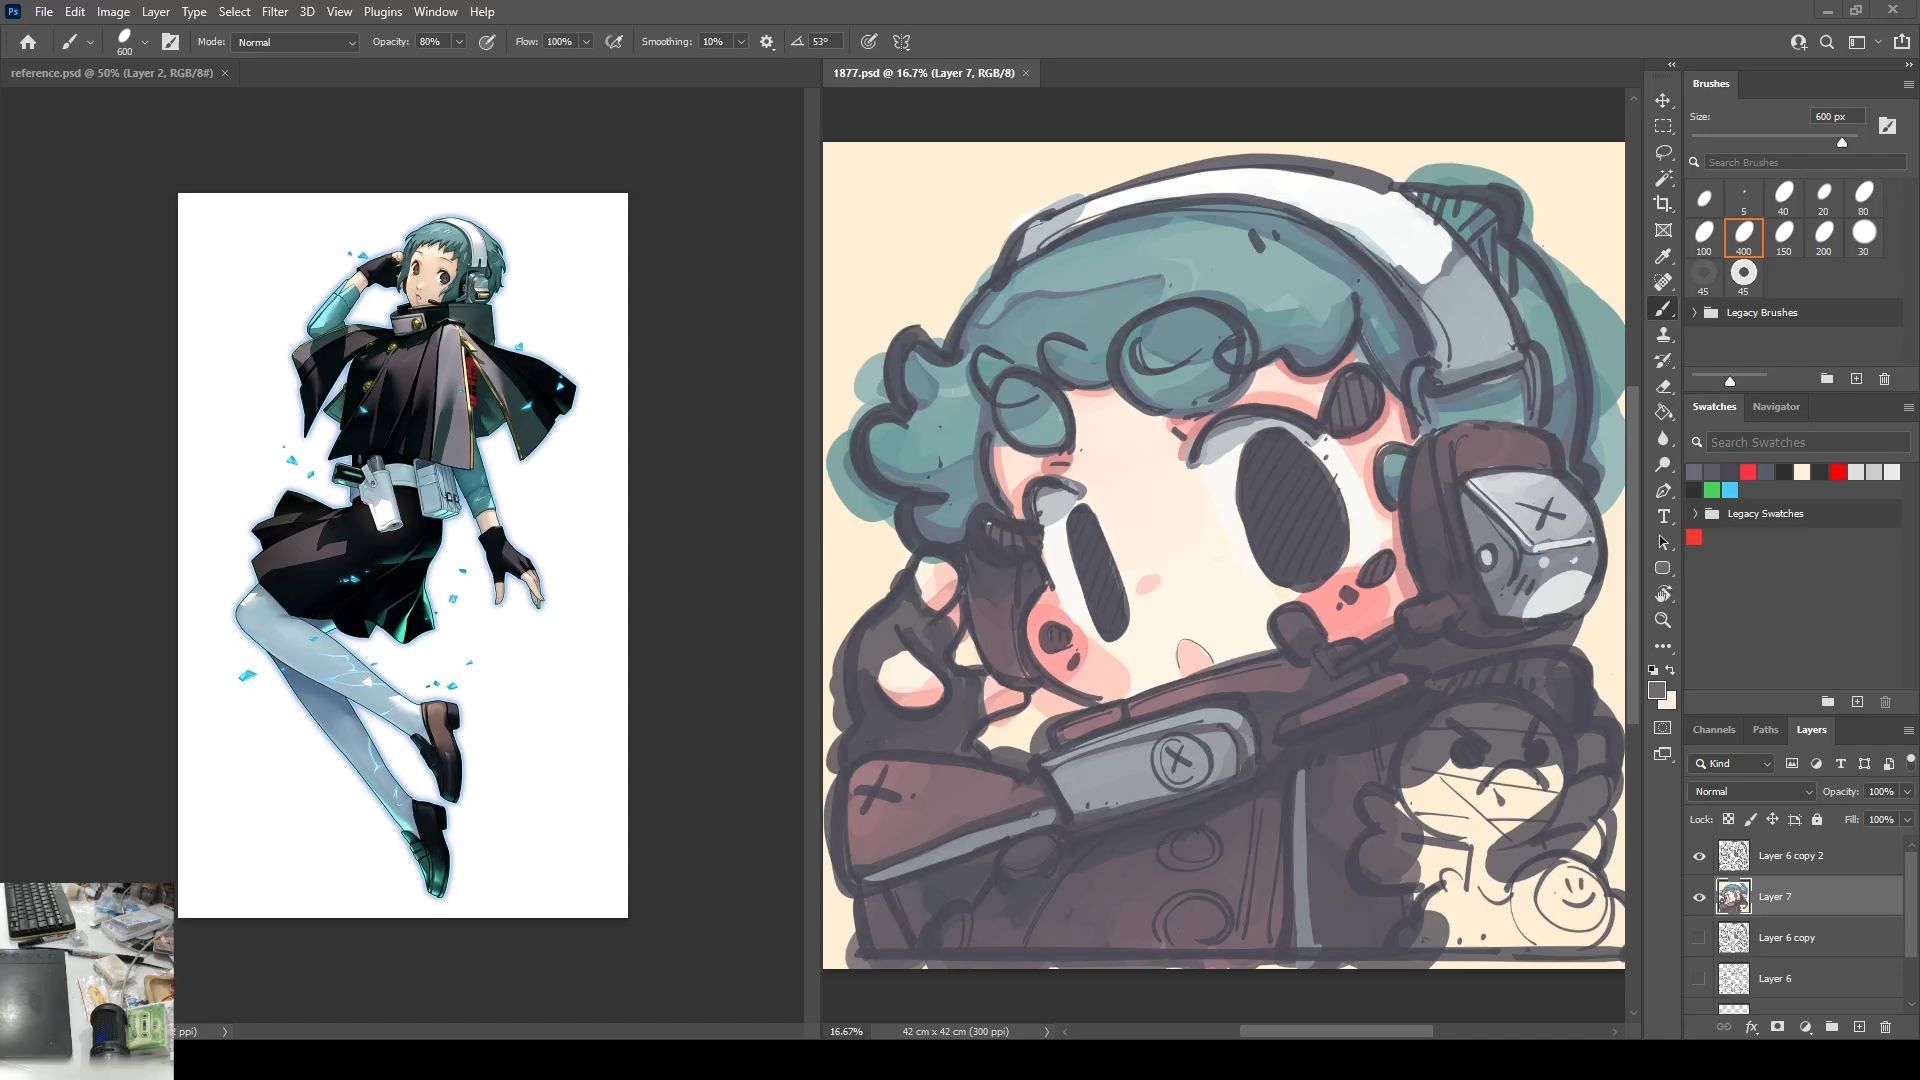The width and height of the screenshot is (1920, 1080).
Task: Open the layer blend mode dropdown
Action: tap(1751, 791)
